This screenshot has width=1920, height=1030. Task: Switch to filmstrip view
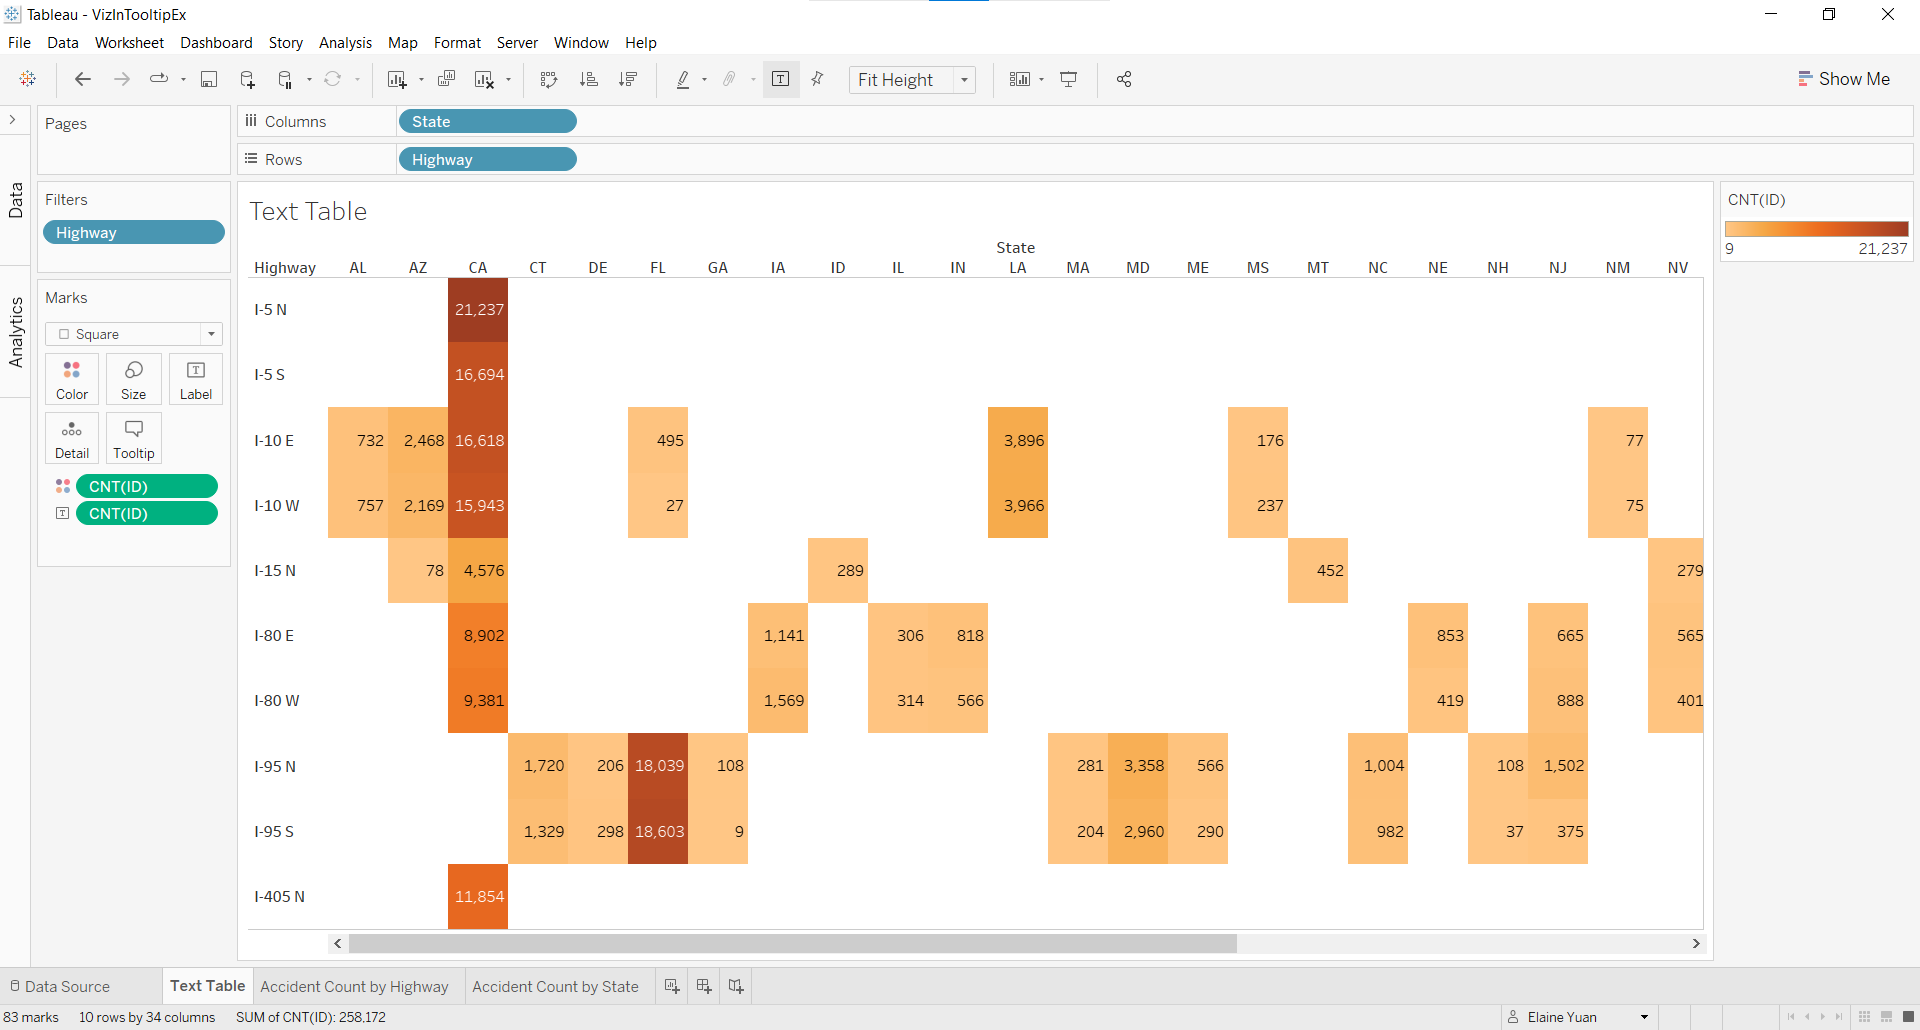1886,1017
